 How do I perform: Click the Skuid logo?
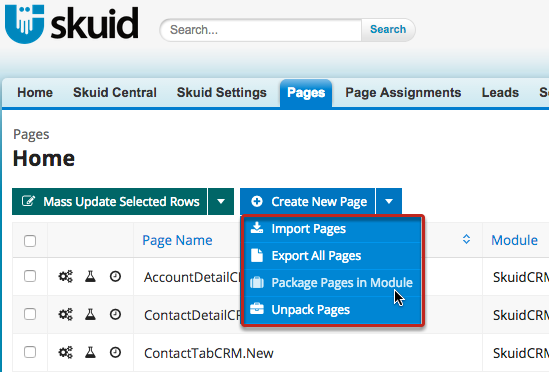pos(72,24)
